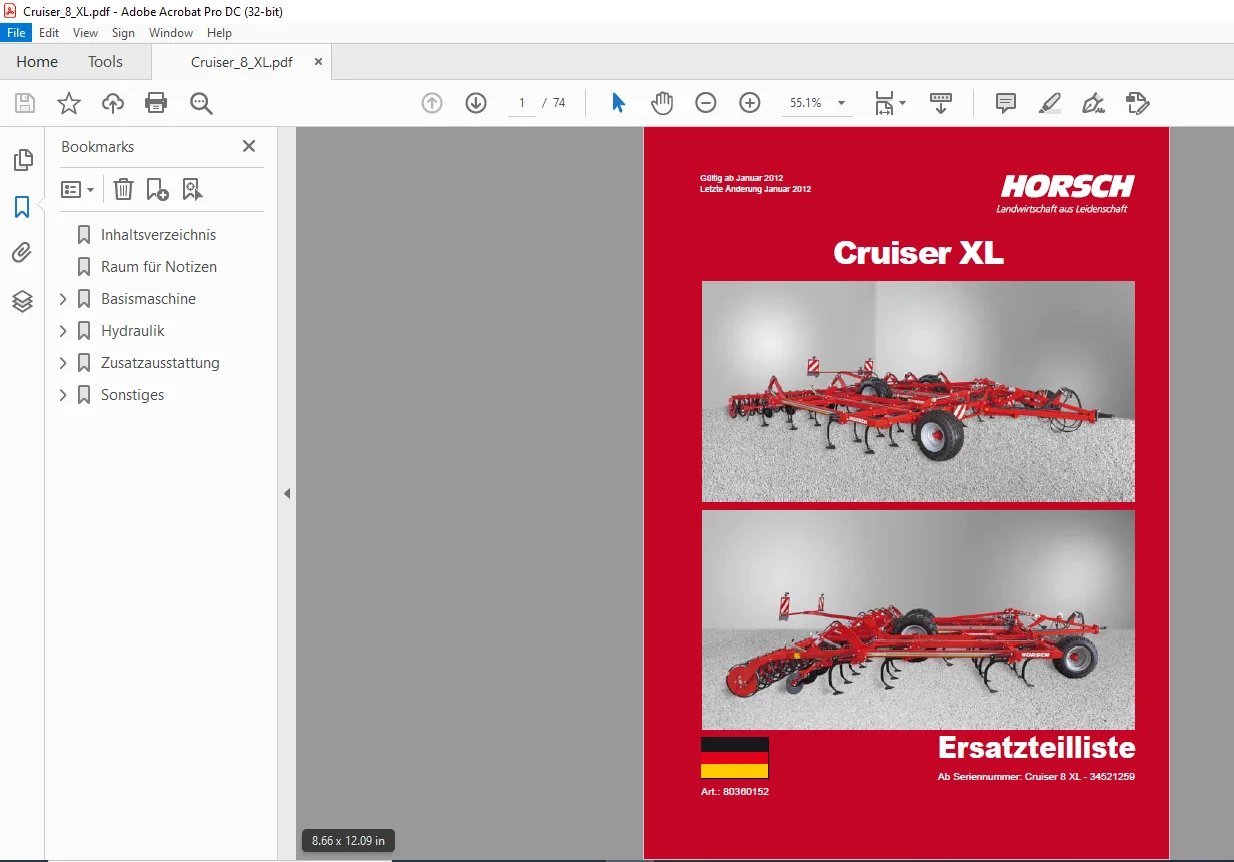This screenshot has width=1234, height=862.
Task: Open the scrolling mode keyboard icon
Action: 941,103
